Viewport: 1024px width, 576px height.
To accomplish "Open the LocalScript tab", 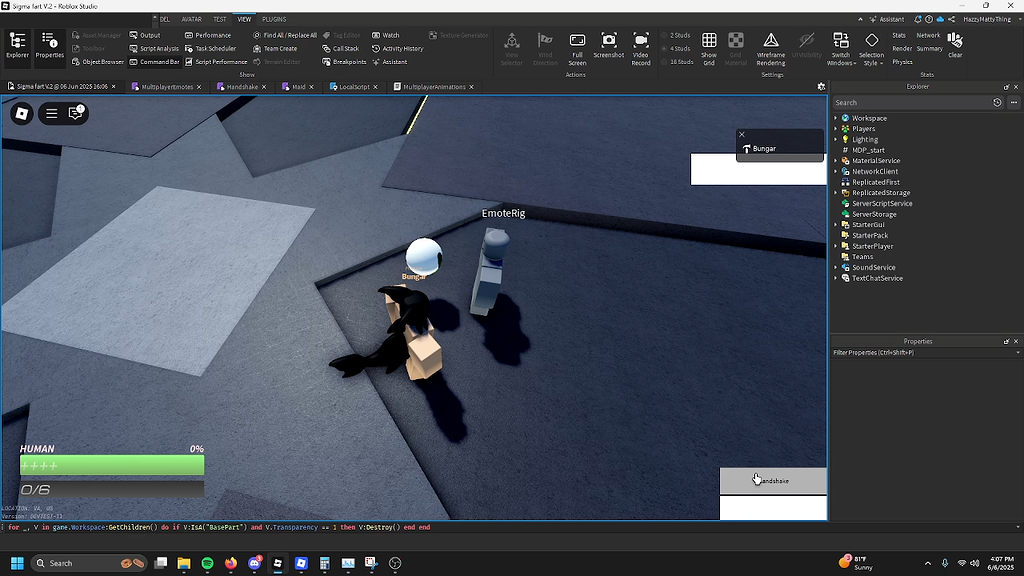I will [354, 87].
